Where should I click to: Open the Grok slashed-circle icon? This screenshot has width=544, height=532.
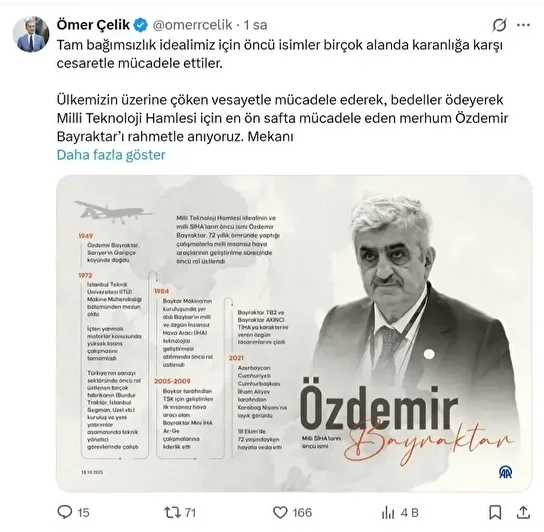click(x=500, y=25)
